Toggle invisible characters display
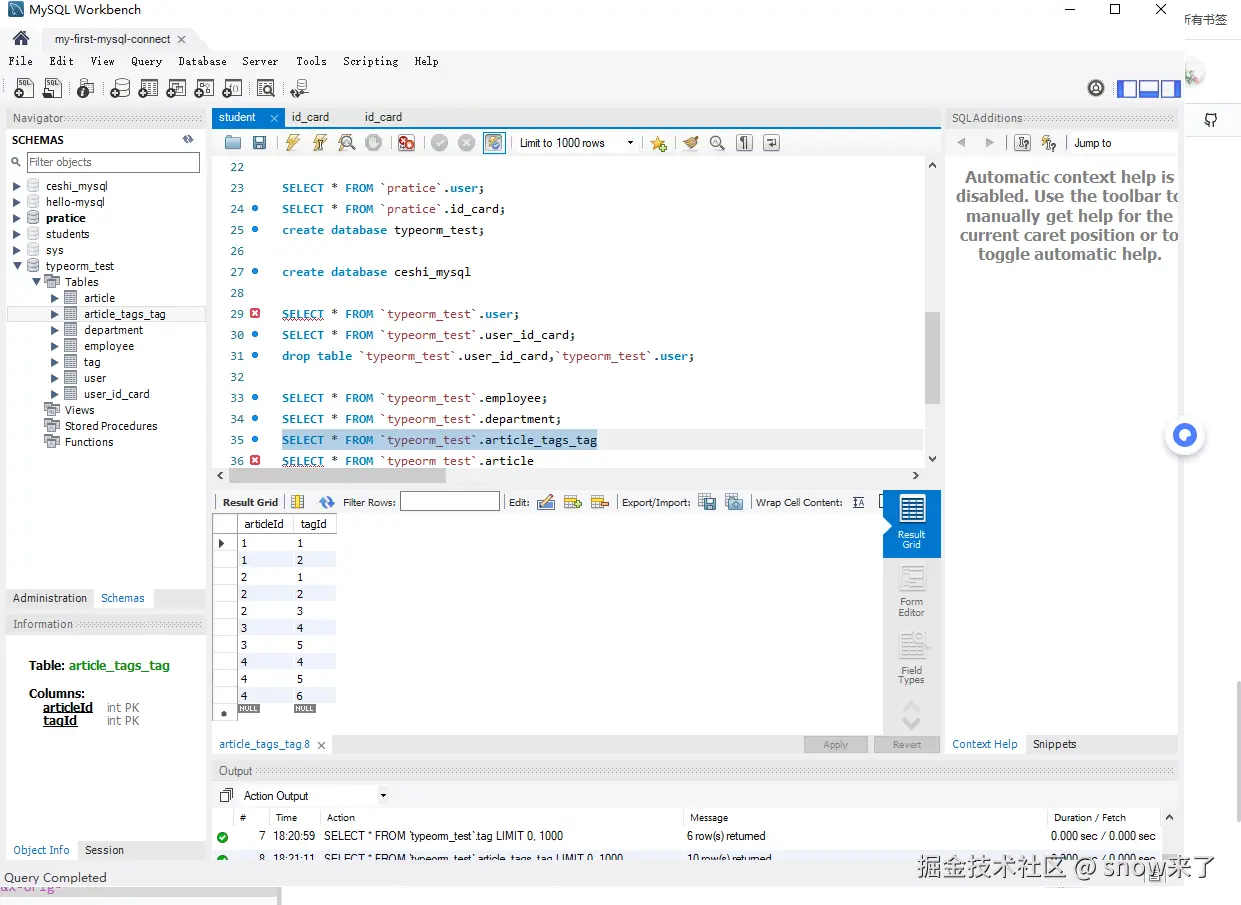This screenshot has height=905, width=1241. click(x=744, y=143)
